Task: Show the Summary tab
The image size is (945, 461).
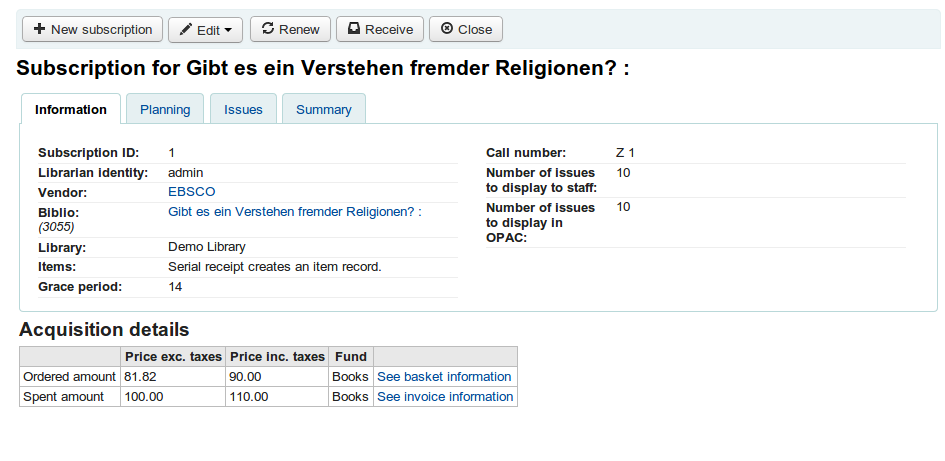Action: point(323,110)
